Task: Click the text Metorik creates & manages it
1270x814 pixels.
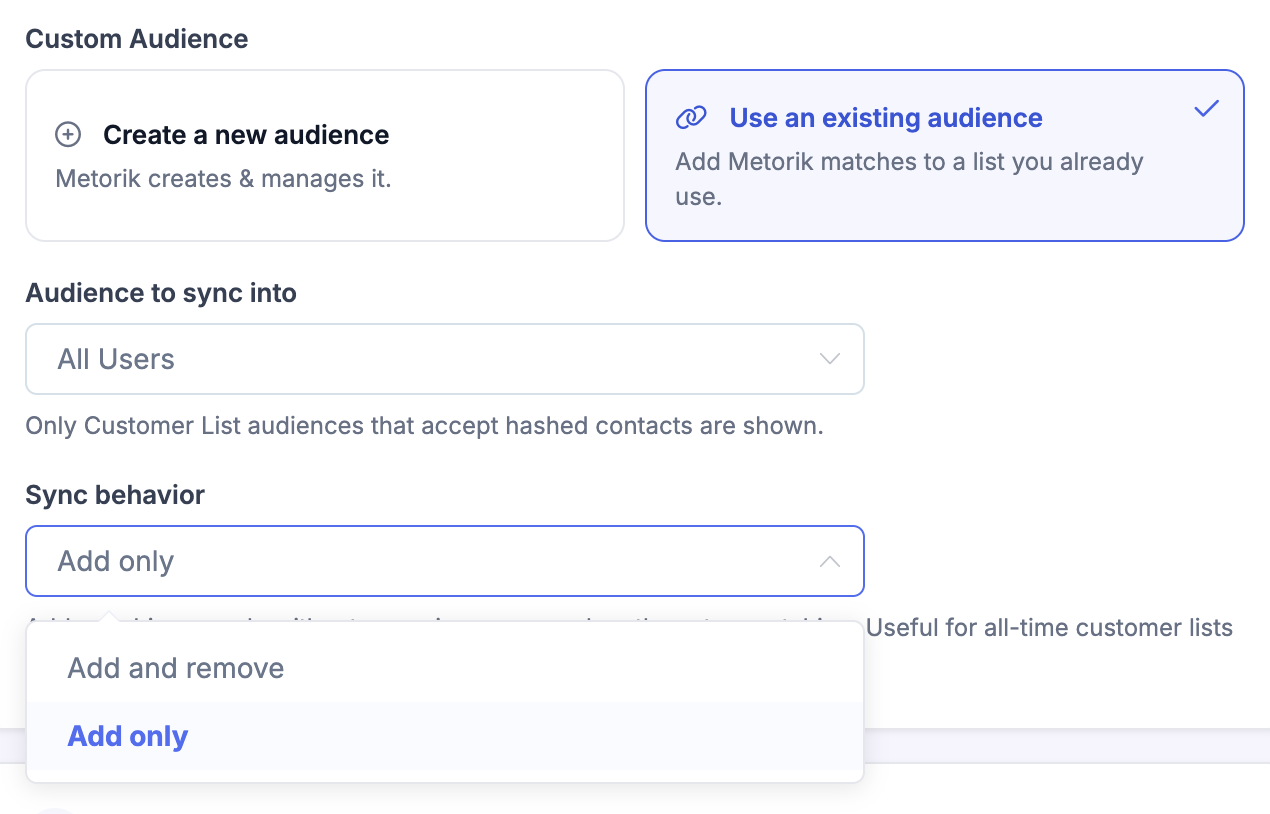Action: (x=224, y=179)
